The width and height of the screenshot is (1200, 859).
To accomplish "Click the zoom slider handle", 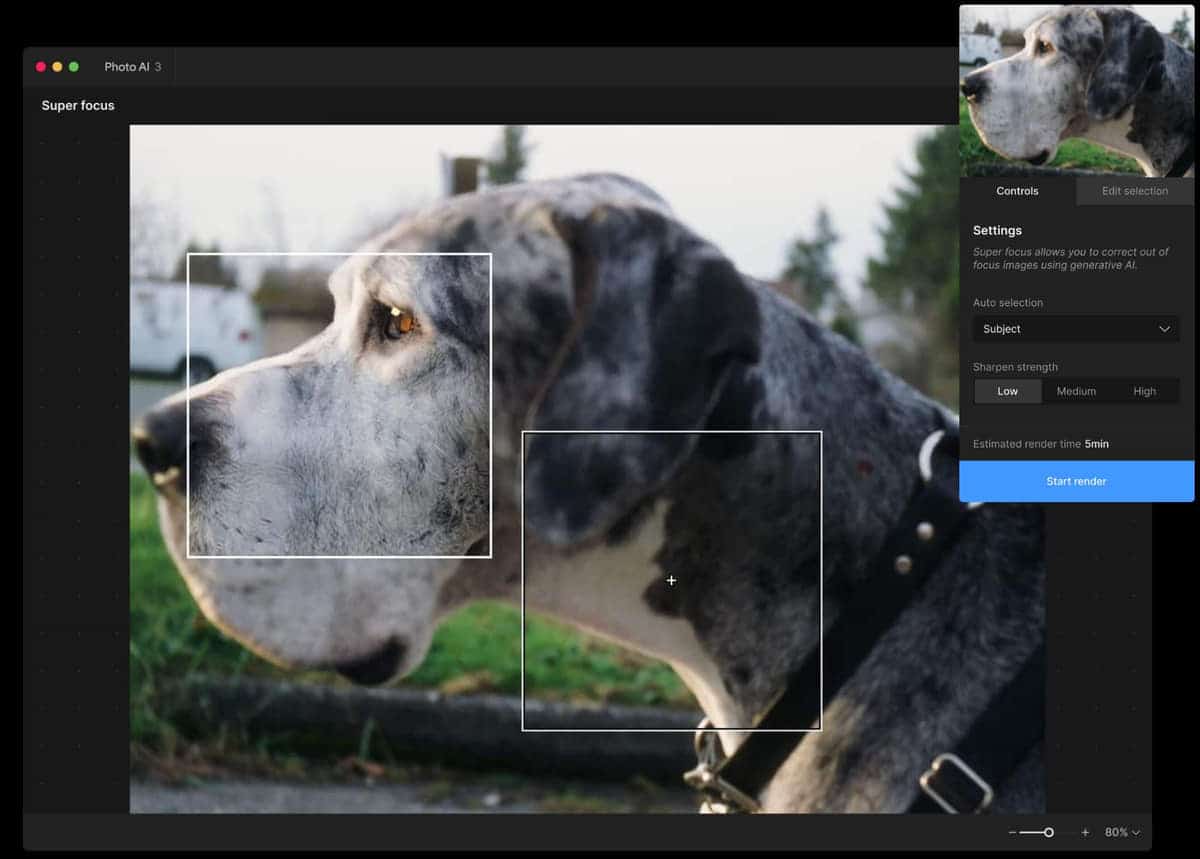I will (1047, 832).
